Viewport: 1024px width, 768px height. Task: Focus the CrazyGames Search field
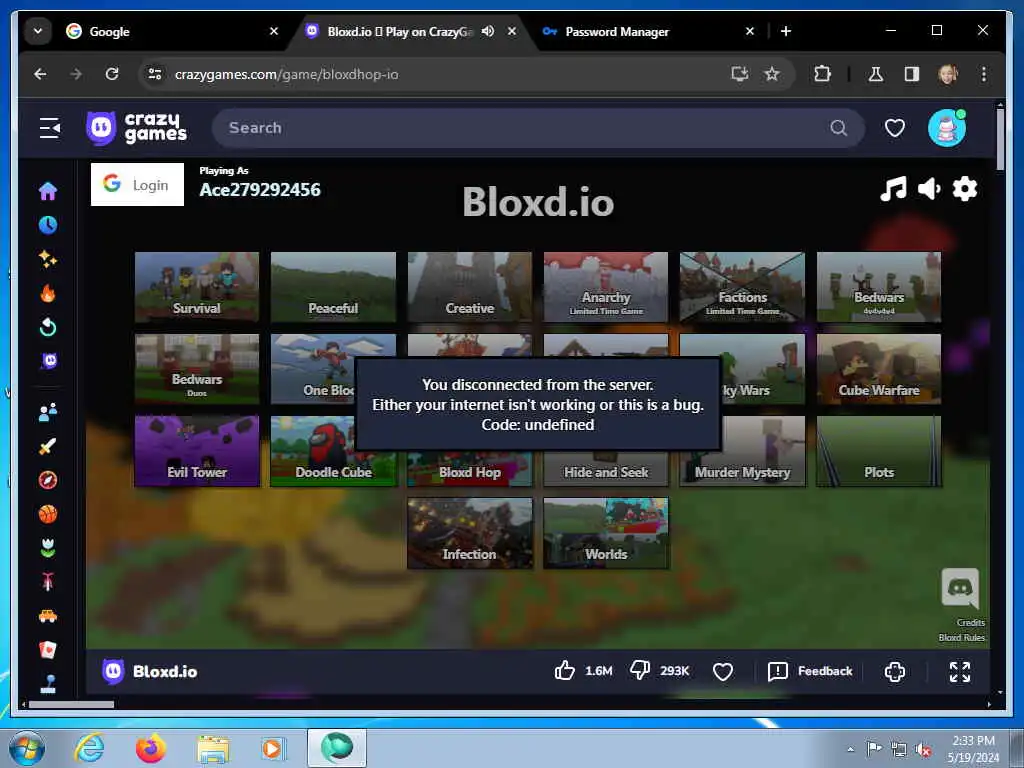click(538, 128)
